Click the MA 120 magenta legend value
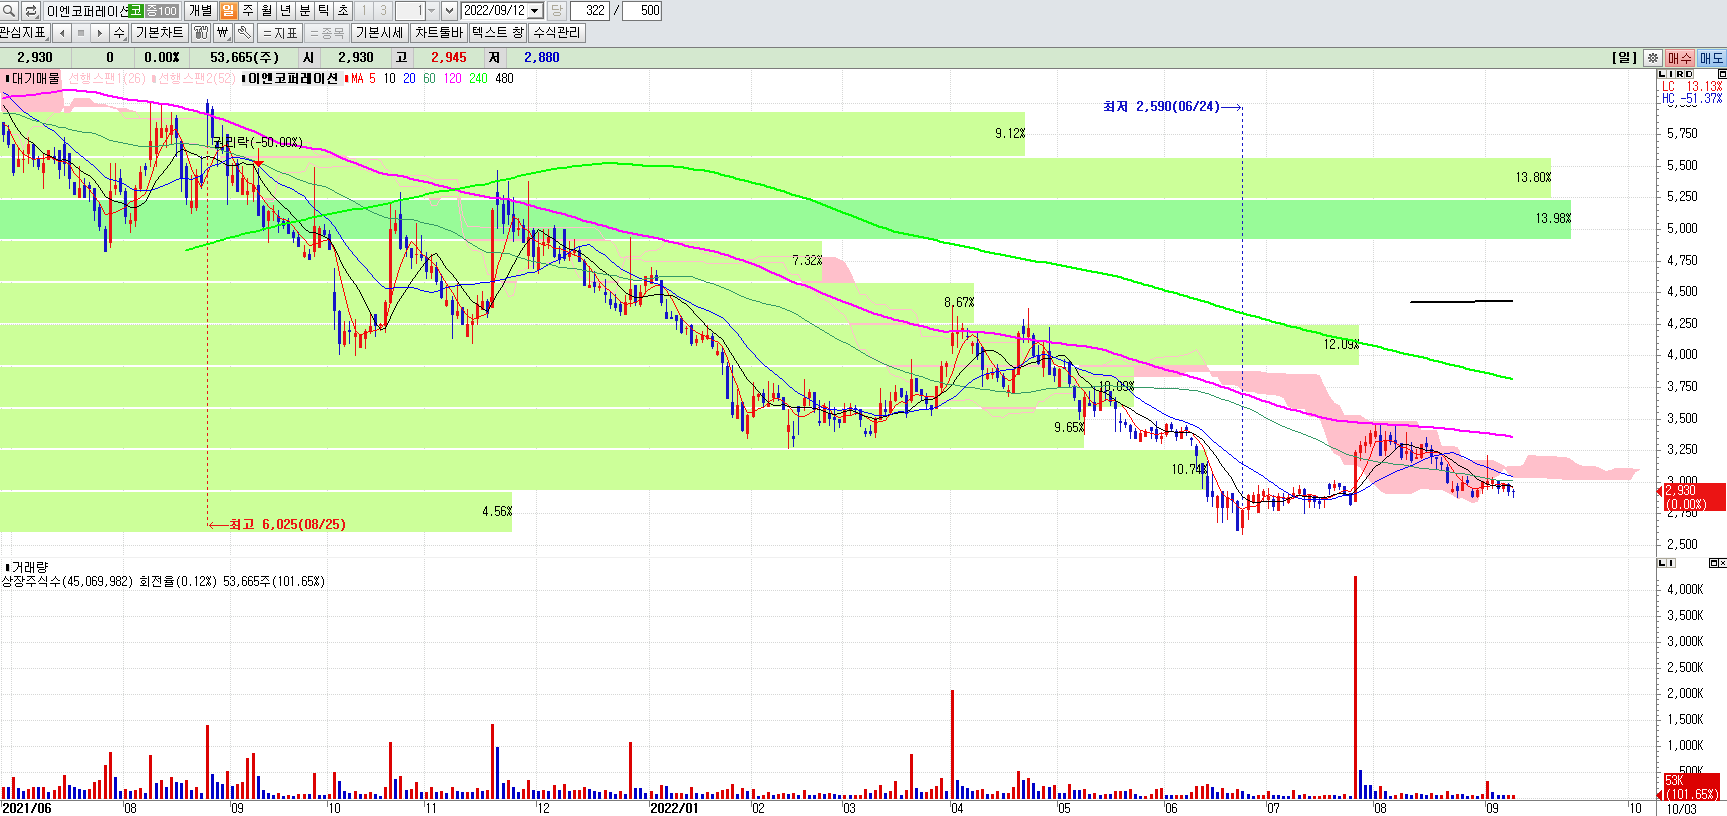The image size is (1727, 816). (x=453, y=78)
